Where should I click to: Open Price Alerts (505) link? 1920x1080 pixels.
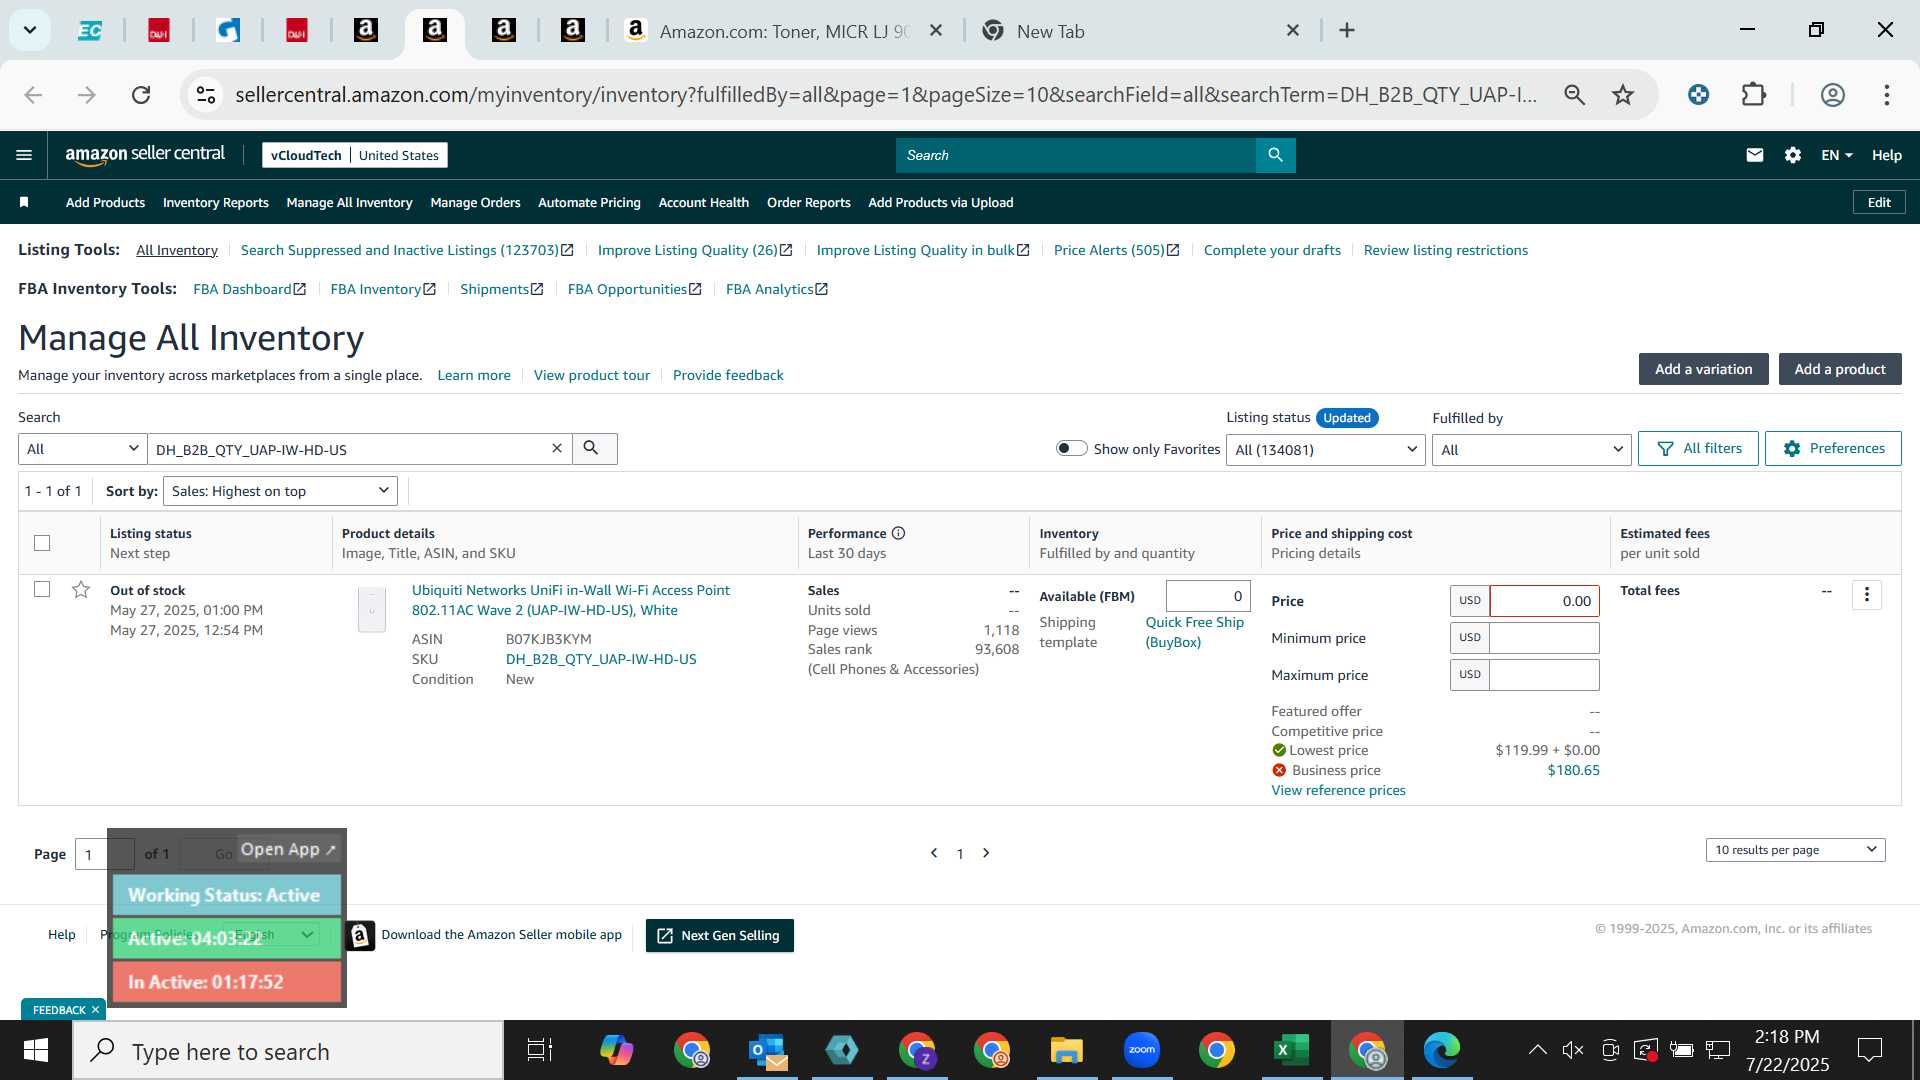pos(1117,250)
